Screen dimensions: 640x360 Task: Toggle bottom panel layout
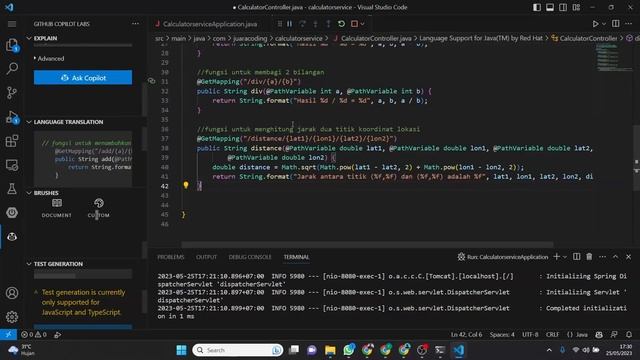pyautogui.click(x=550, y=7)
